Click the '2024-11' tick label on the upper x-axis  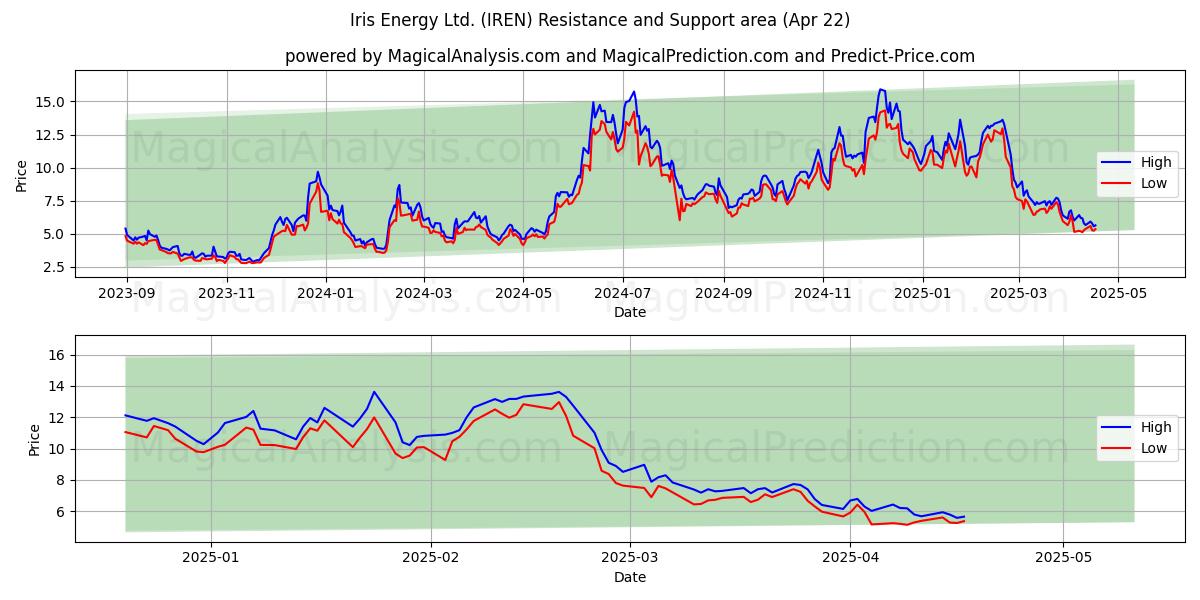pos(824,293)
